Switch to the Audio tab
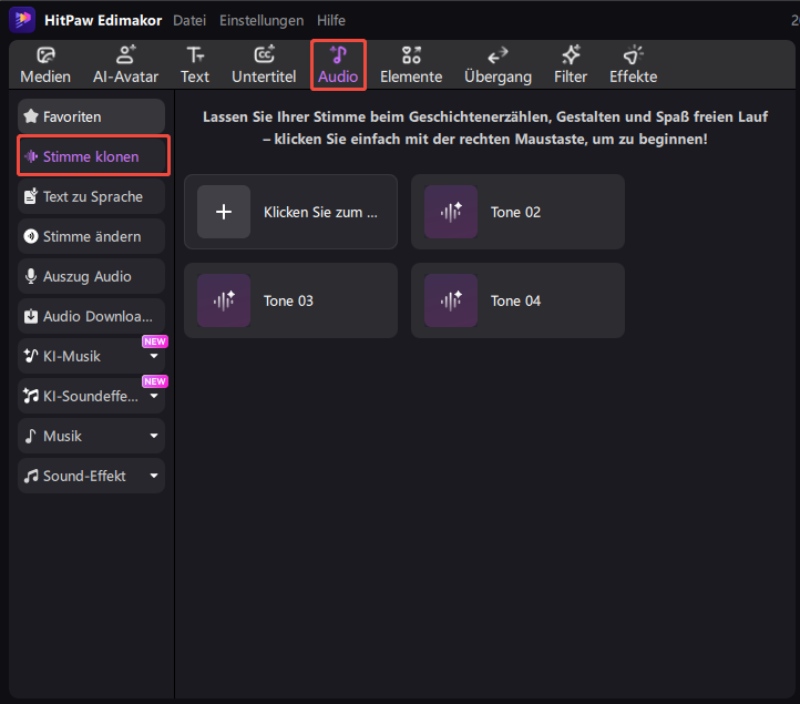 click(338, 64)
